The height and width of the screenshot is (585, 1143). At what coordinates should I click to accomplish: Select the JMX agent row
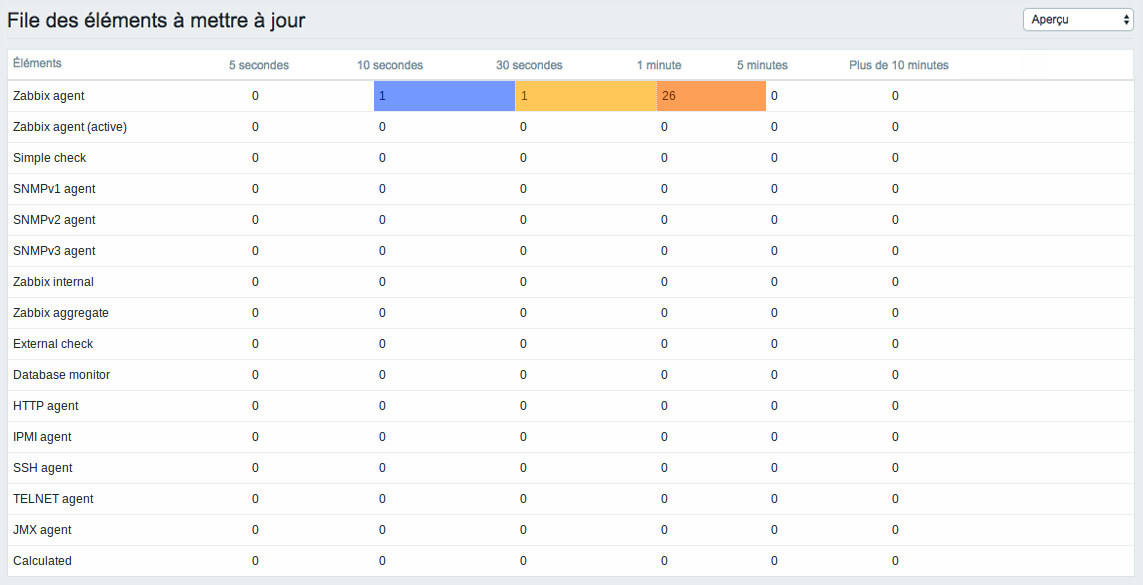click(x=571, y=530)
